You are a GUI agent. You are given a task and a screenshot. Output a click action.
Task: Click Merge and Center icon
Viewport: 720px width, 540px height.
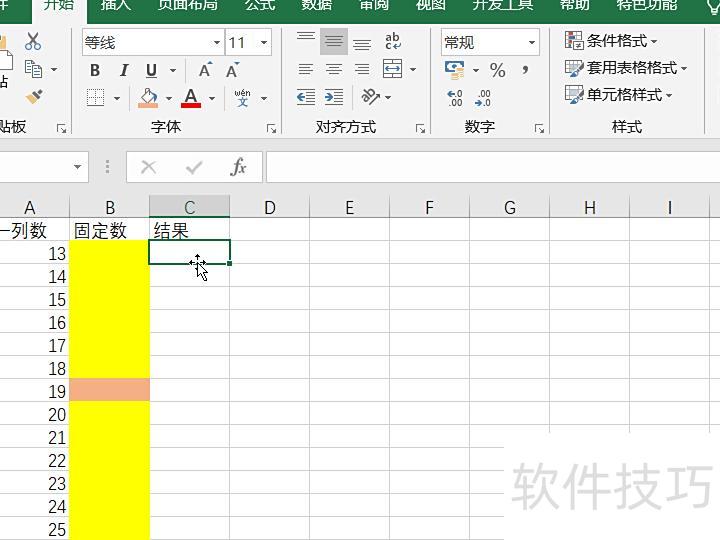tap(393, 69)
